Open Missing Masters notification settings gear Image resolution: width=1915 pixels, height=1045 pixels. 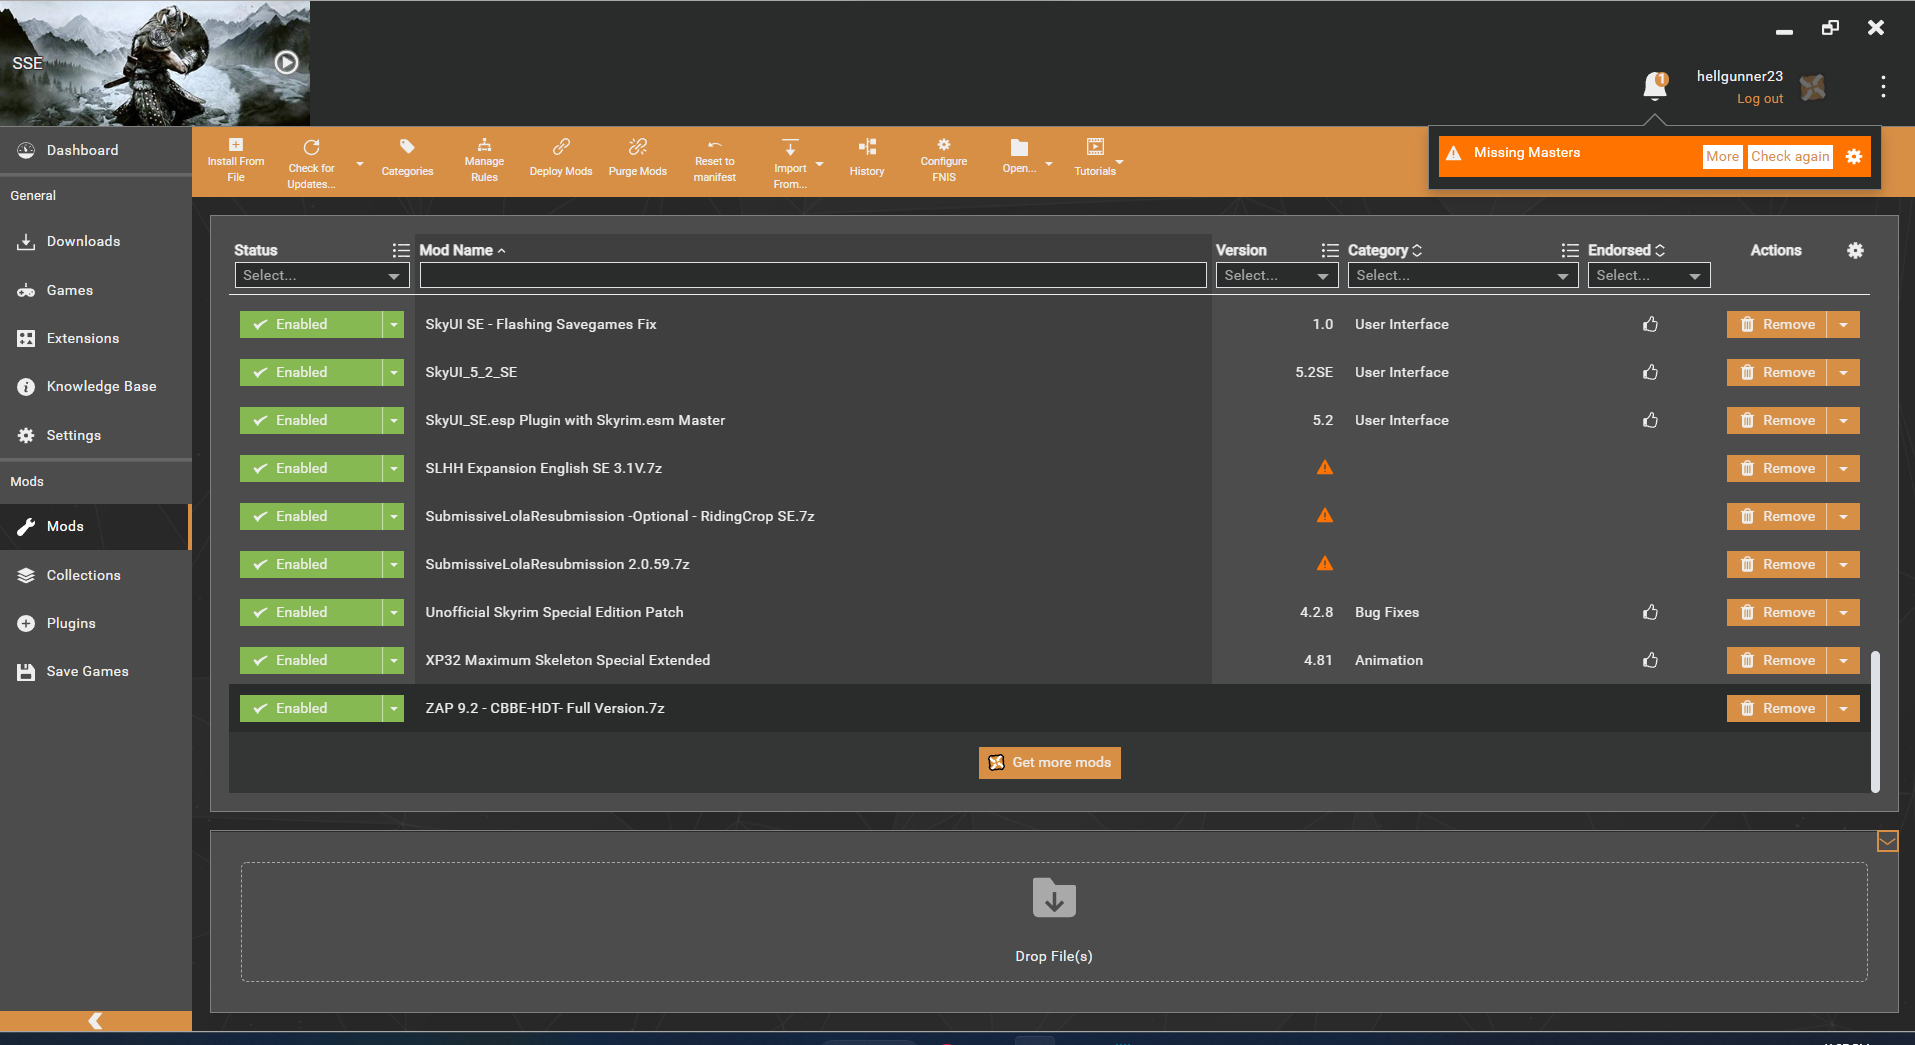point(1854,156)
